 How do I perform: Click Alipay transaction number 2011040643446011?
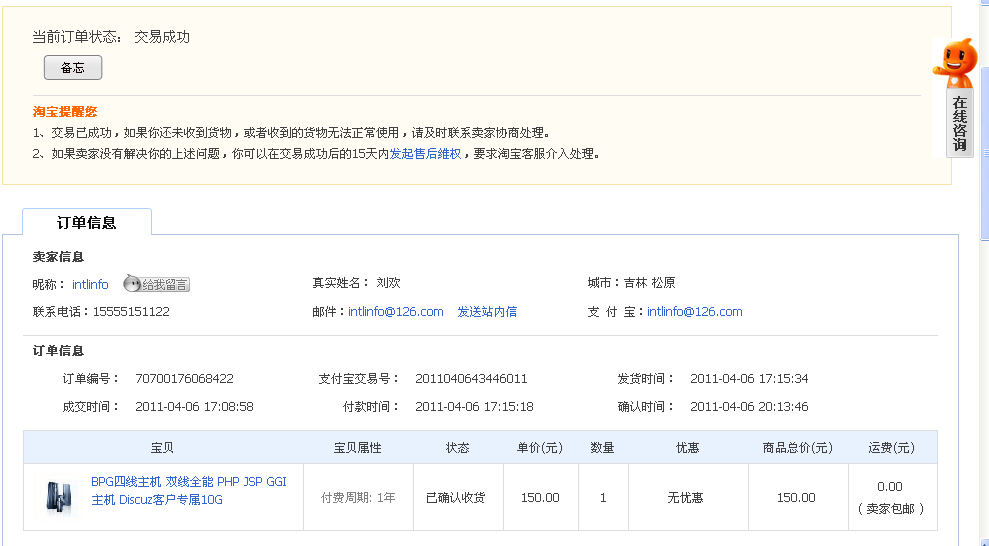471,378
